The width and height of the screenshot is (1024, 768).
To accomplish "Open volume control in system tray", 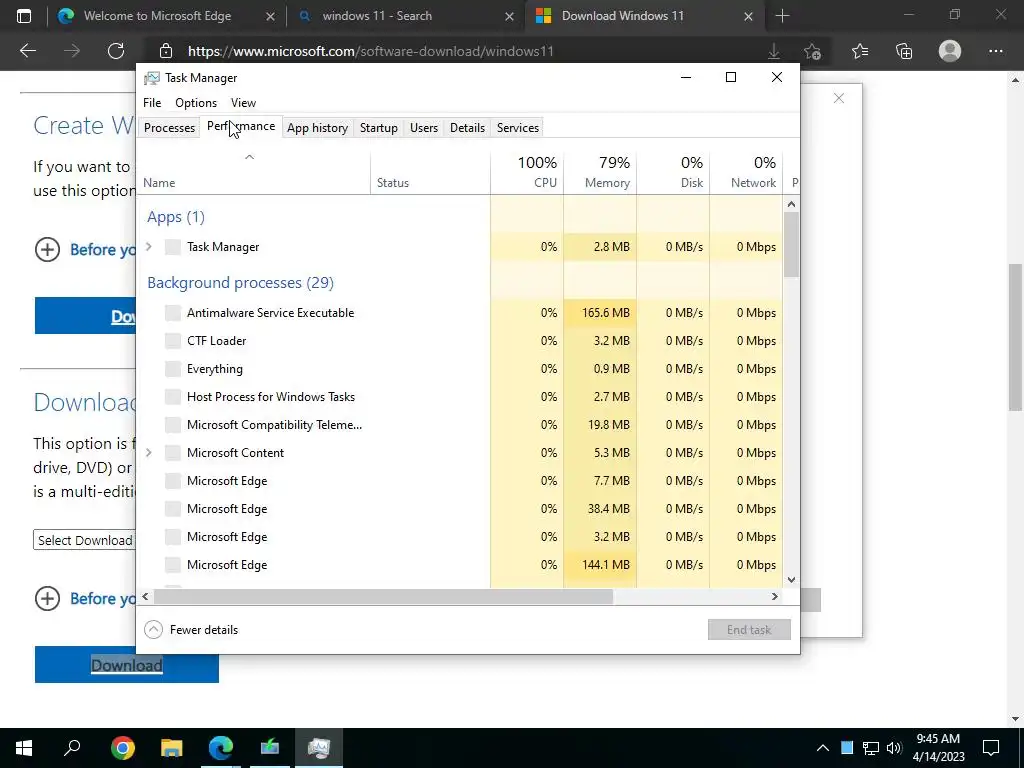I will click(x=894, y=748).
